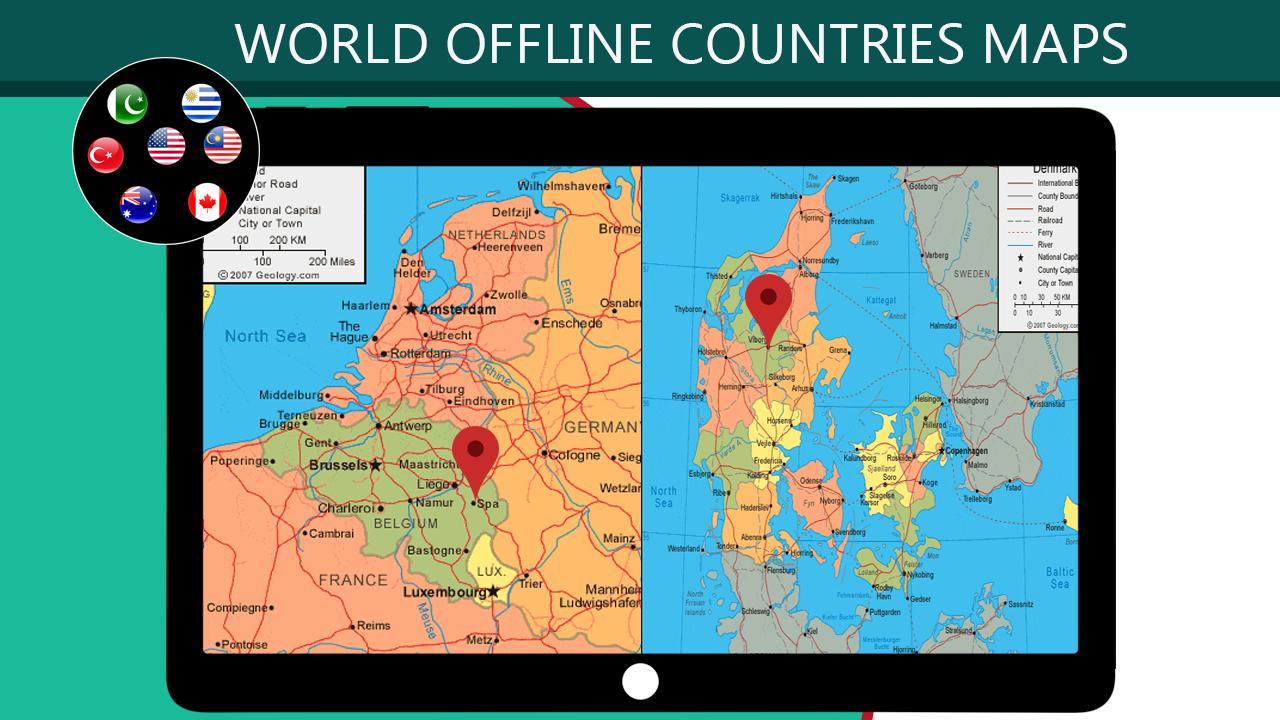Select the Utrecht label on map
The height and width of the screenshot is (720, 1280).
[451, 335]
